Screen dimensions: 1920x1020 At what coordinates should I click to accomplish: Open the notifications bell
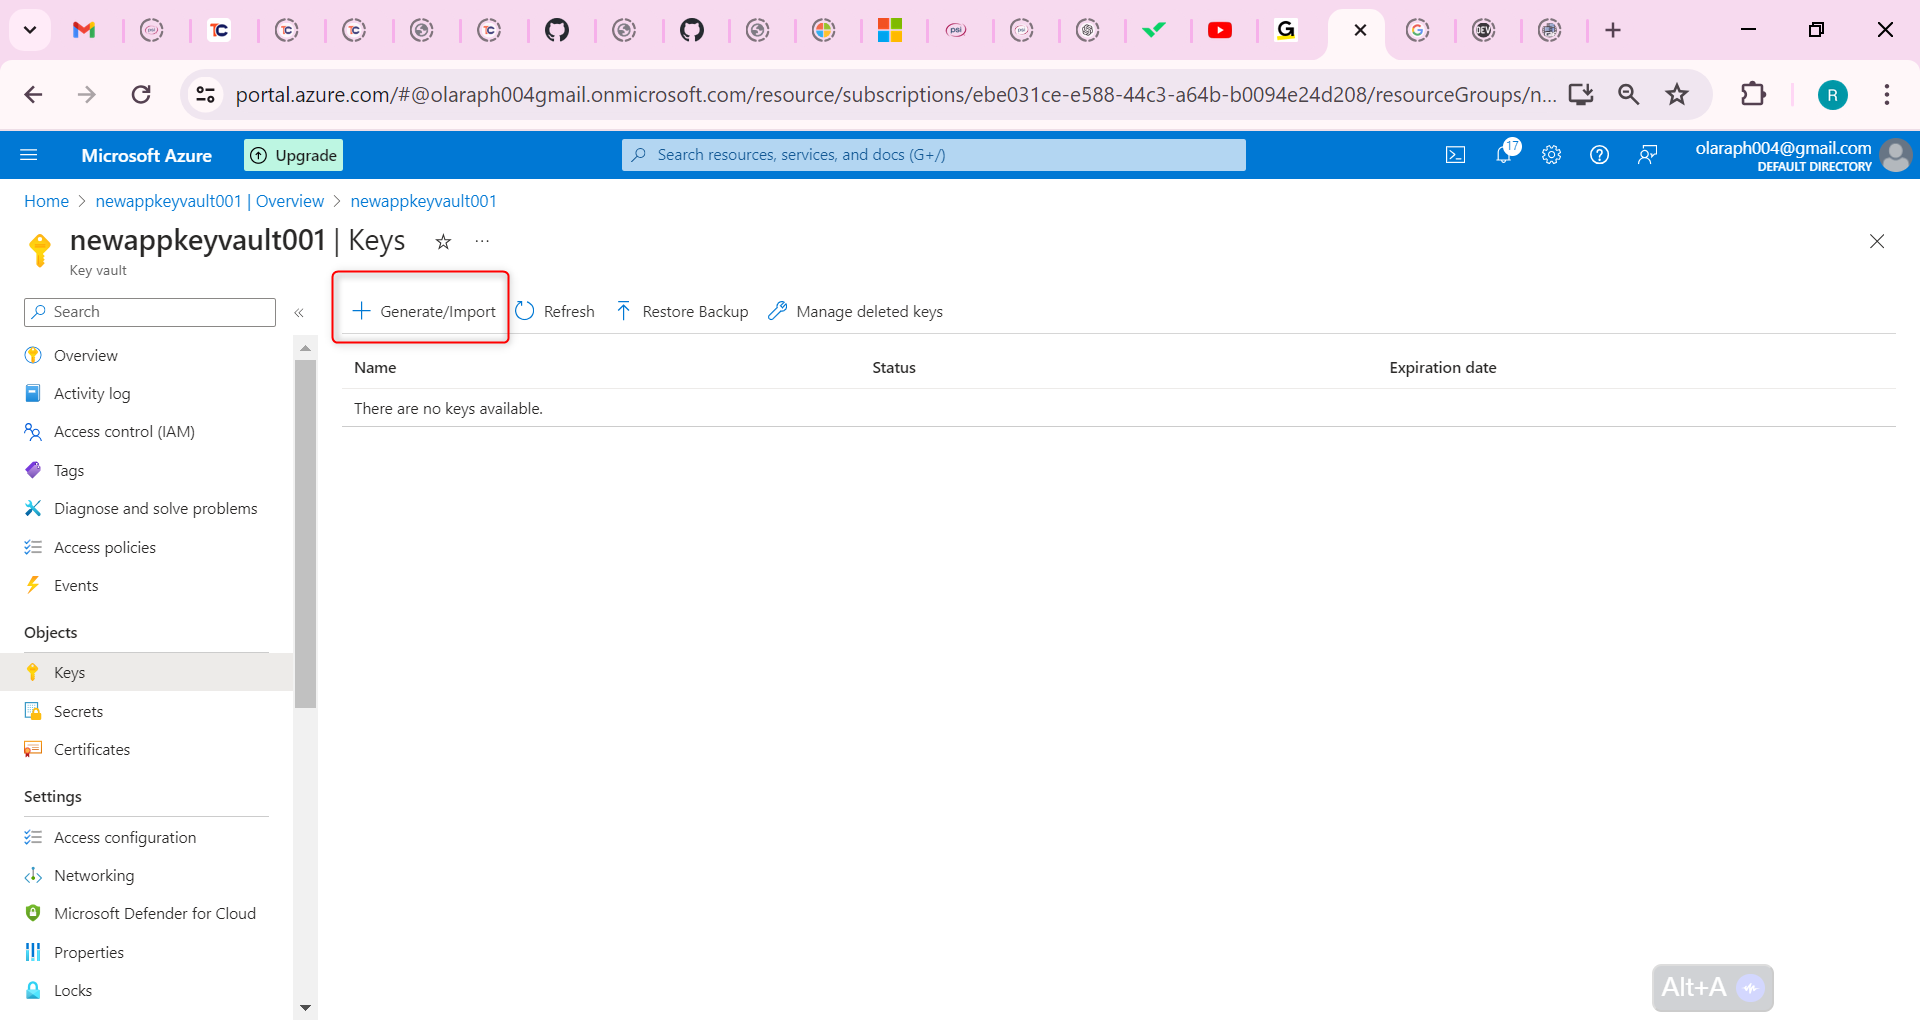pyautogui.click(x=1504, y=154)
